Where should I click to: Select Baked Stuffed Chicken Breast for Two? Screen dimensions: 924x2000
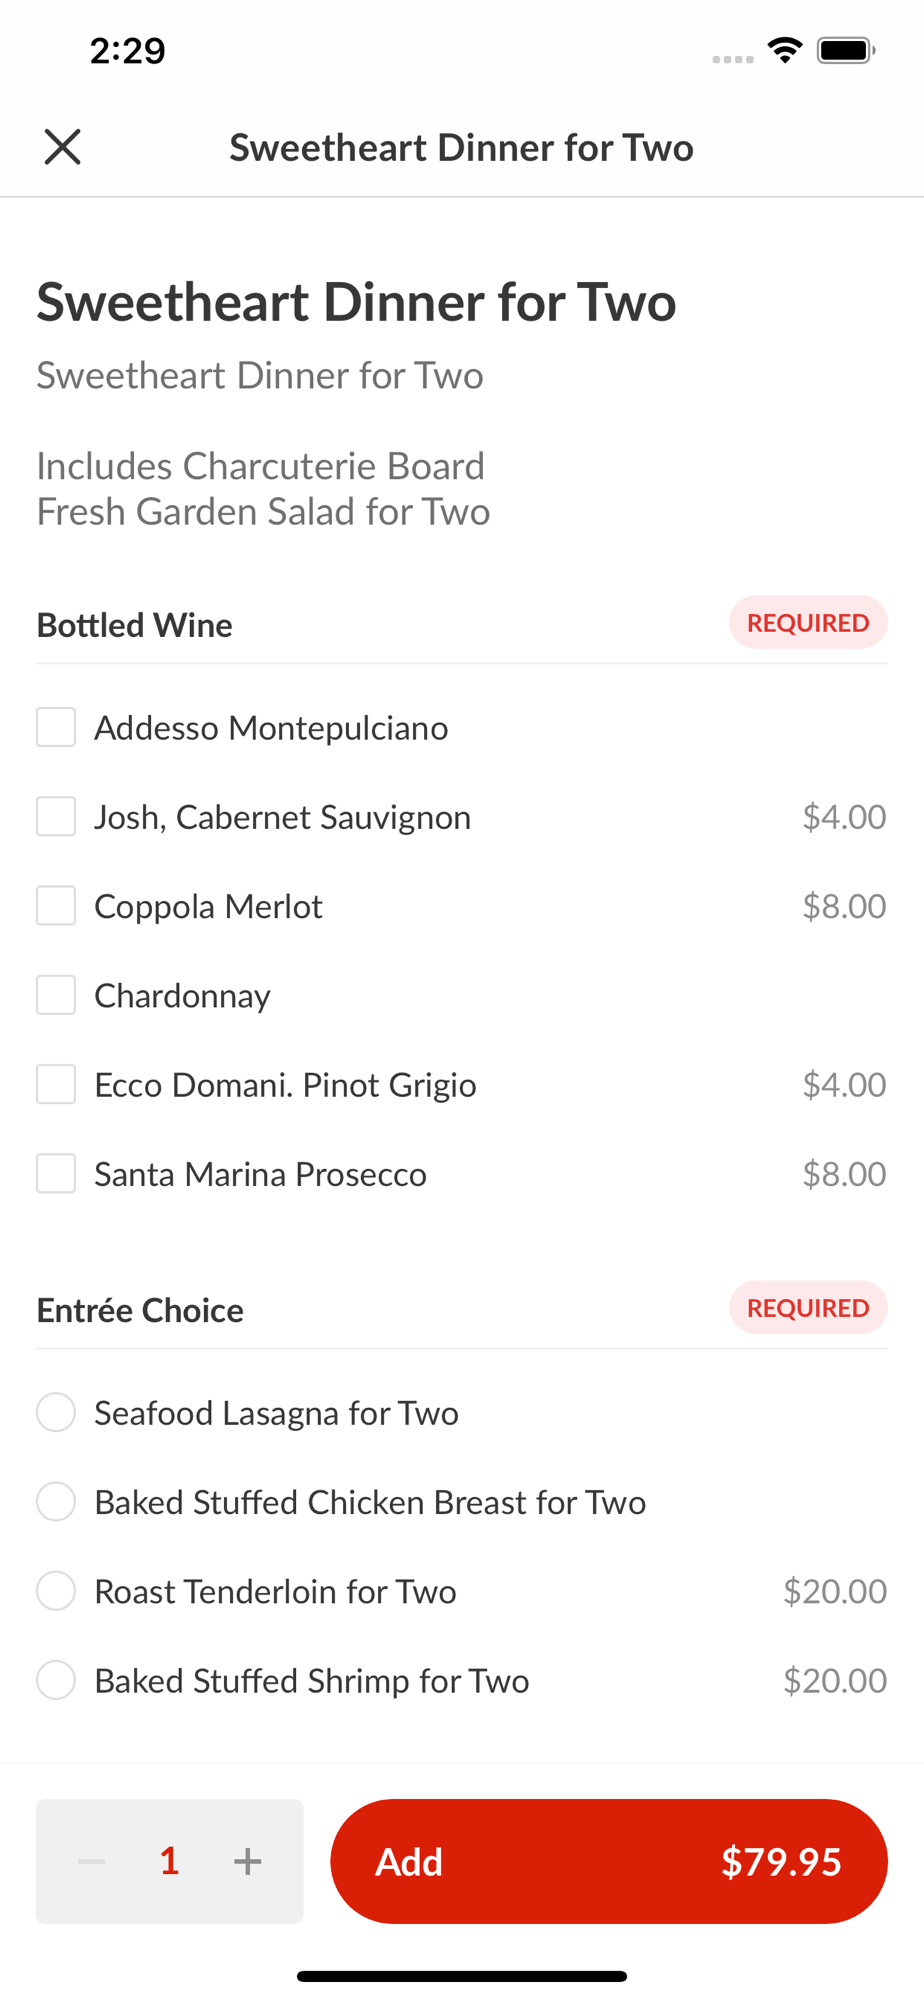point(56,1502)
